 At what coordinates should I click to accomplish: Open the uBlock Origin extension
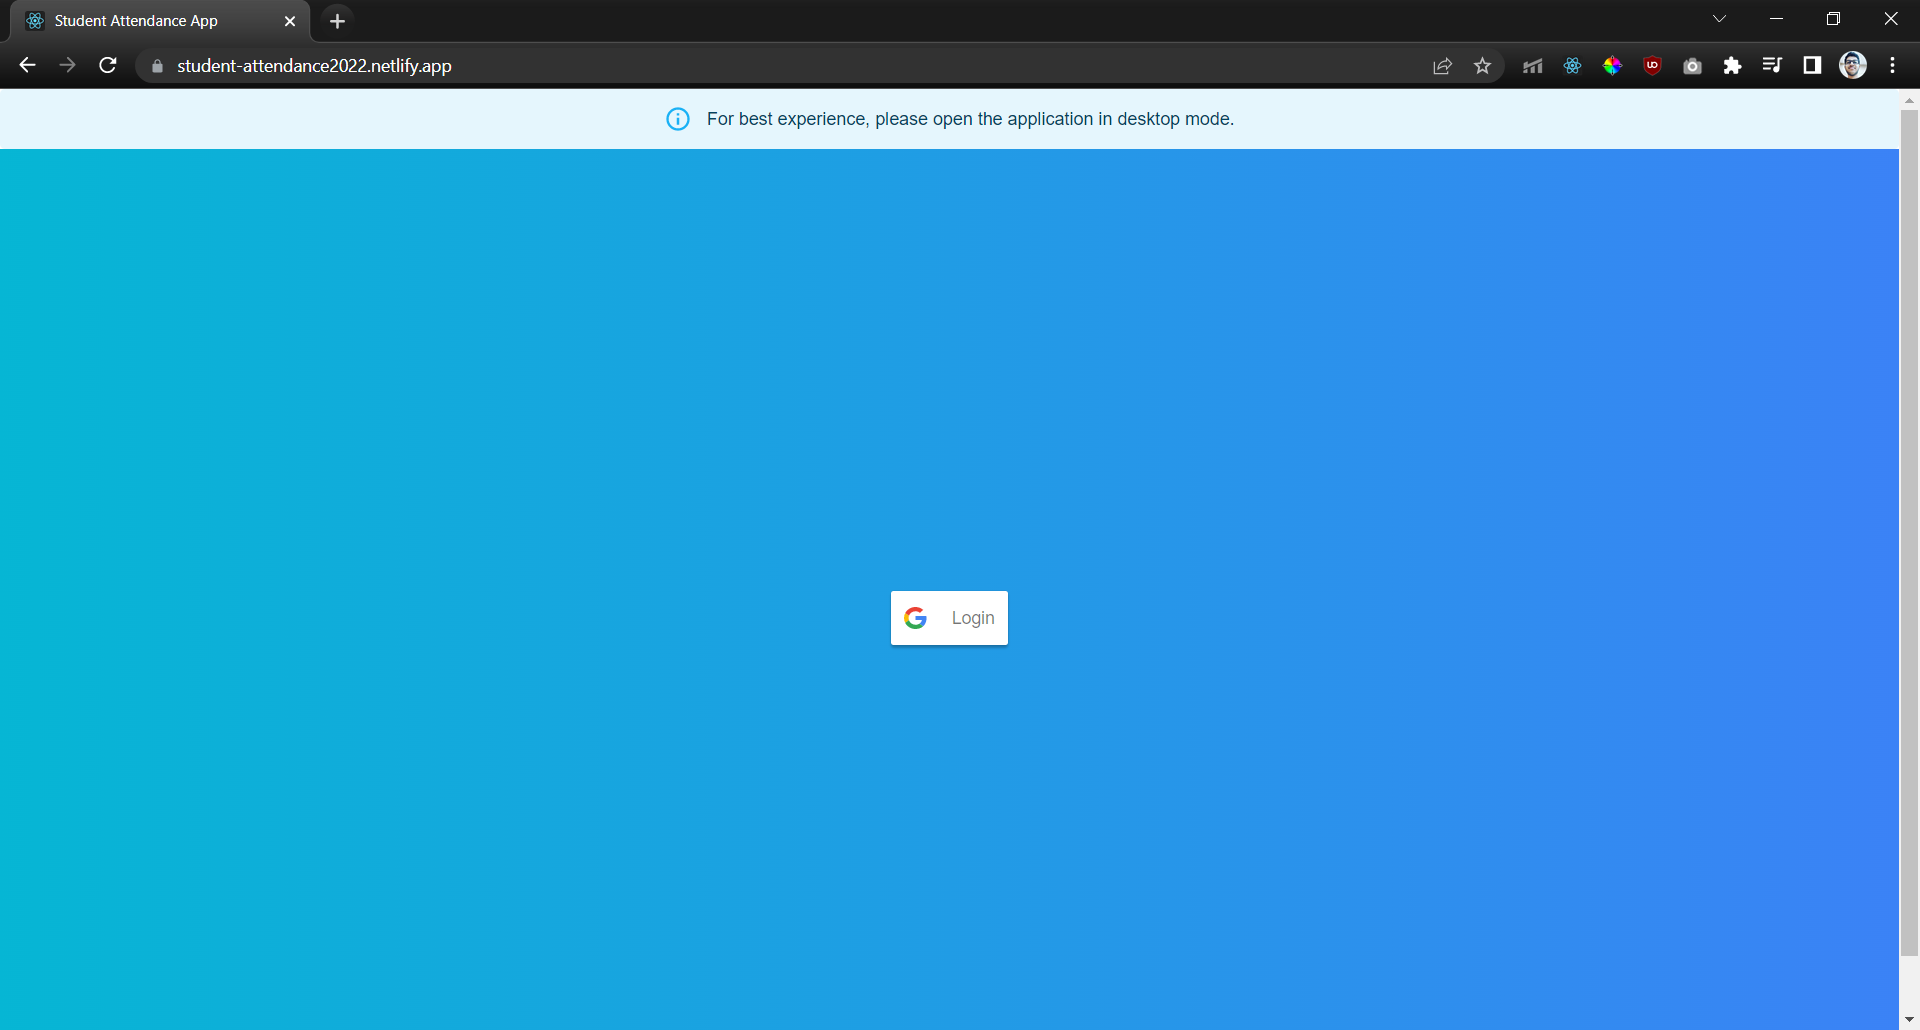[1652, 65]
